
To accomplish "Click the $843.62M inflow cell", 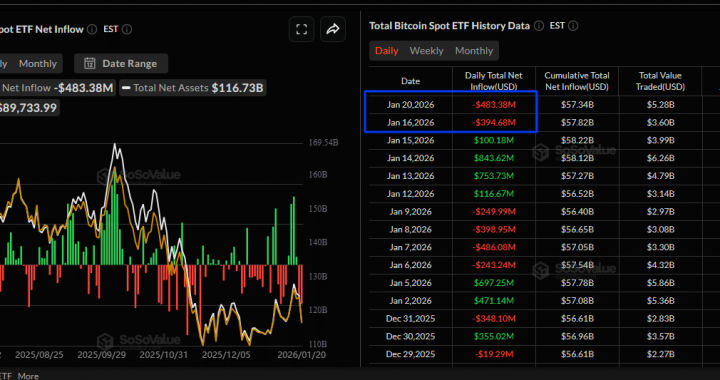I will (494, 158).
